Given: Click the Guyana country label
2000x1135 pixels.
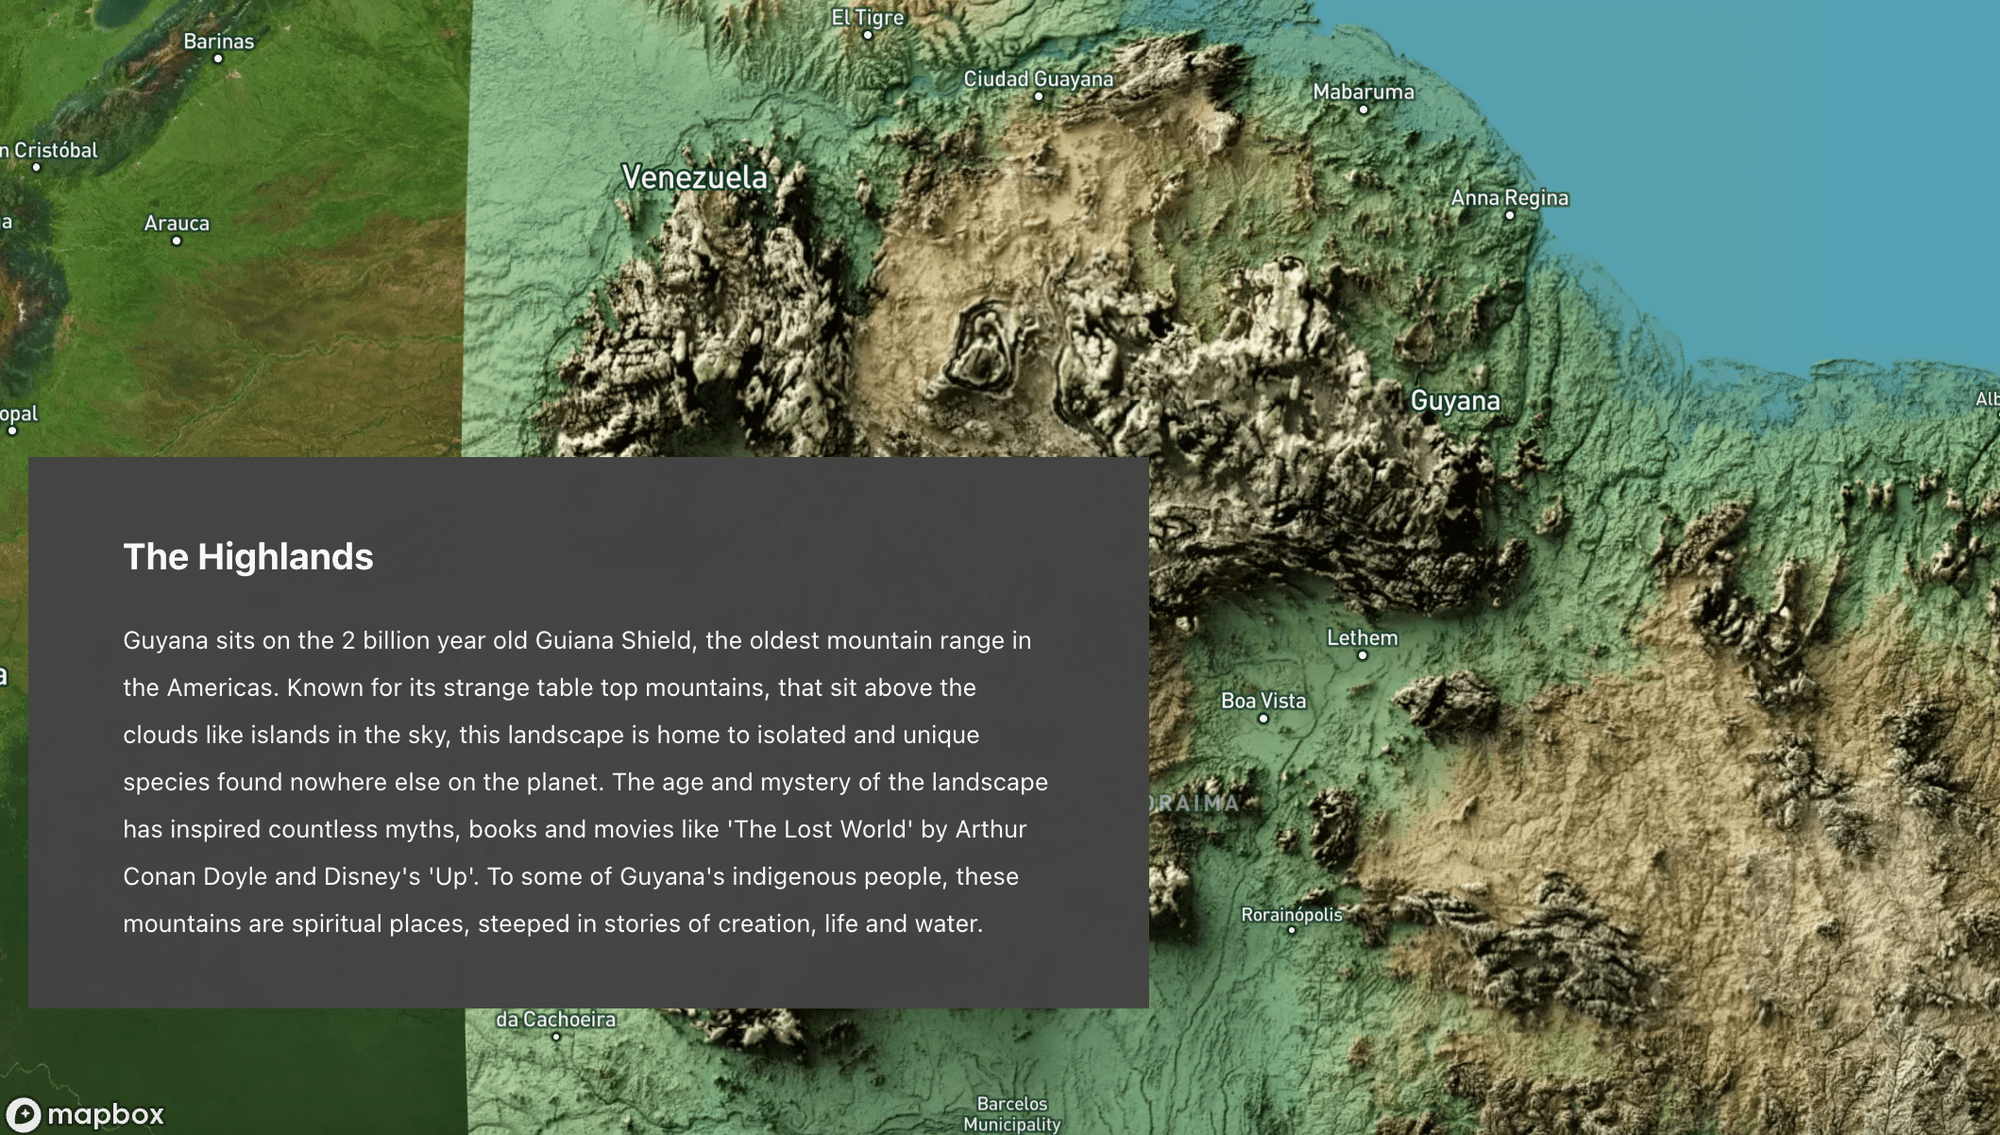Looking at the screenshot, I should (x=1455, y=400).
